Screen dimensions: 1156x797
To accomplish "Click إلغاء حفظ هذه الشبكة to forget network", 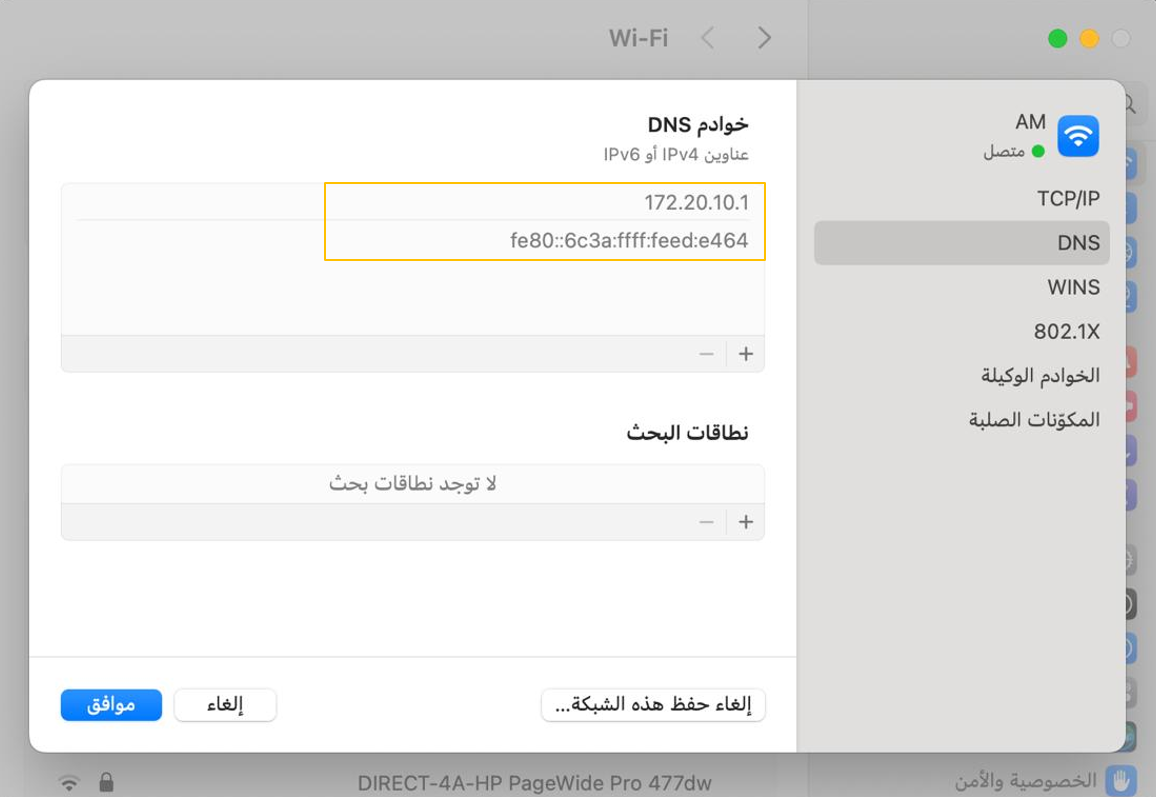I will pos(652,704).
